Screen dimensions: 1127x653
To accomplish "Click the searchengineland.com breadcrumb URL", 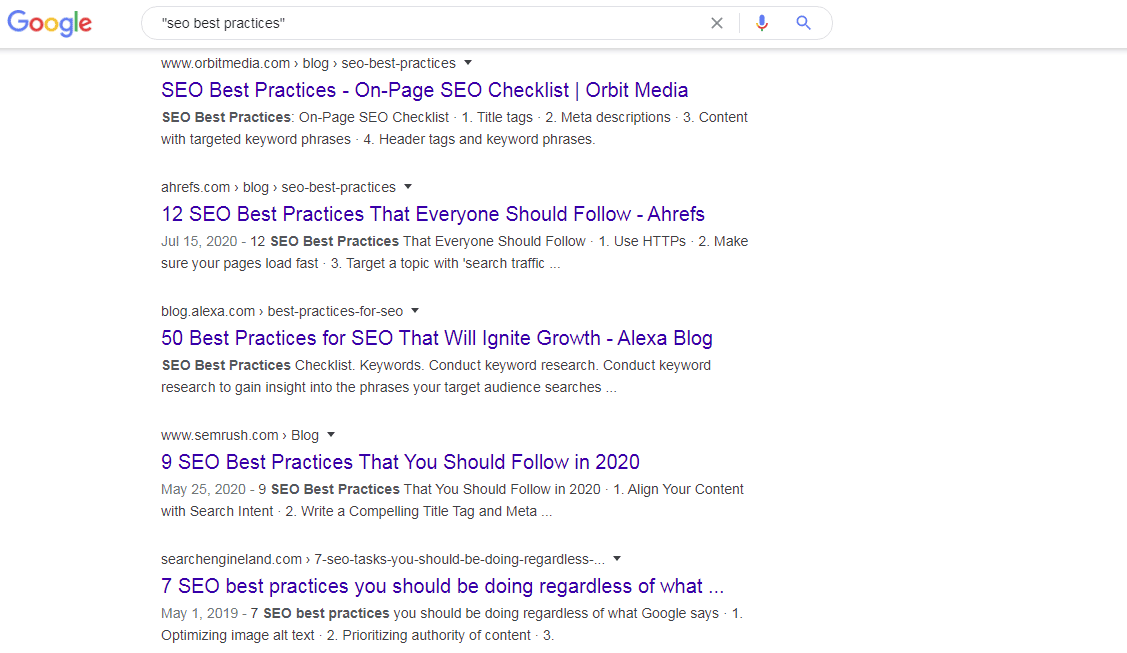I will (382, 559).
